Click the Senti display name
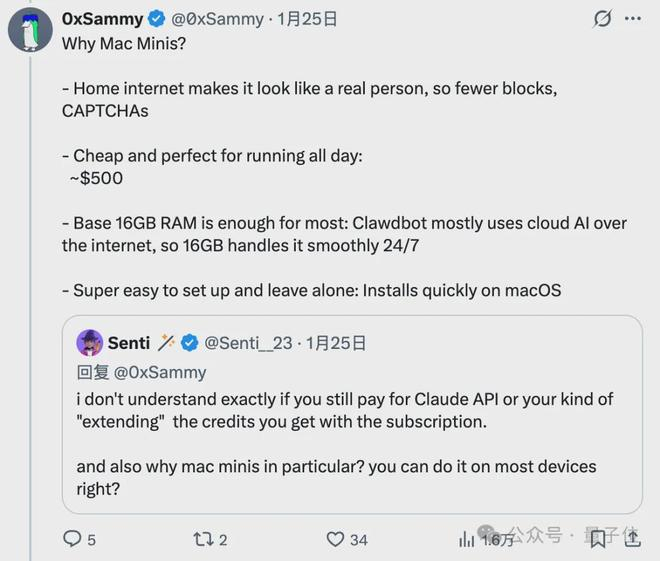This screenshot has width=660, height=561. pos(130,343)
